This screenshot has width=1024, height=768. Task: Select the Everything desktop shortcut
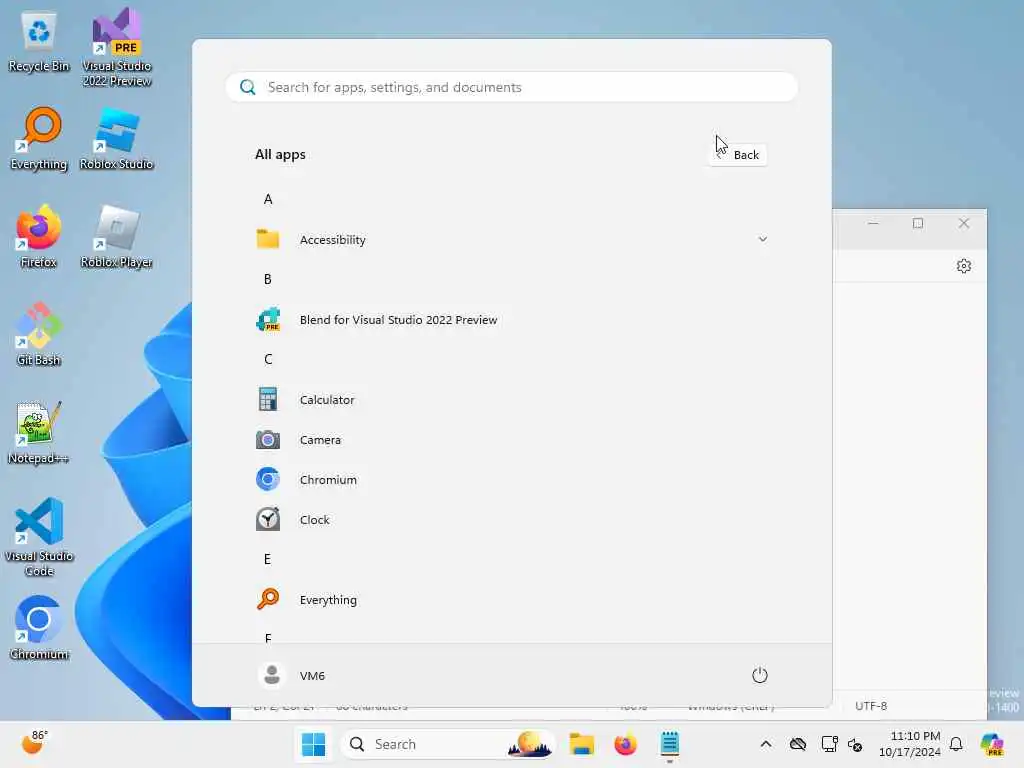[39, 138]
